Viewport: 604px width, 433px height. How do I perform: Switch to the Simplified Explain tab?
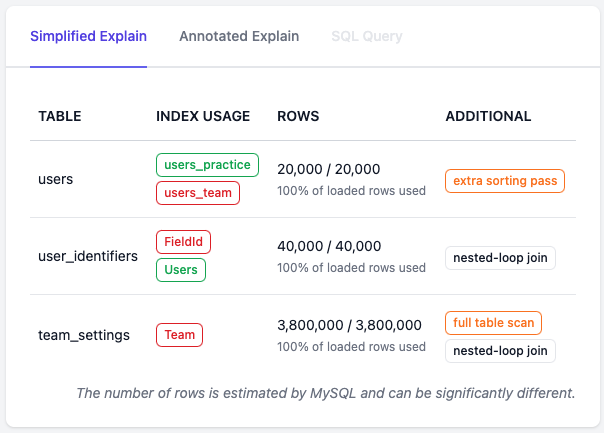88,36
